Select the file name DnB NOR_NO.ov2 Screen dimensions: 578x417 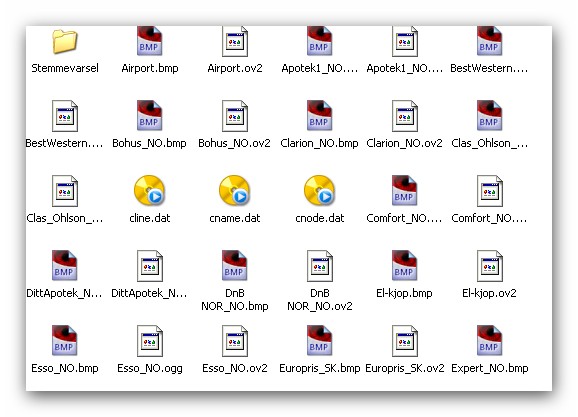(320, 299)
